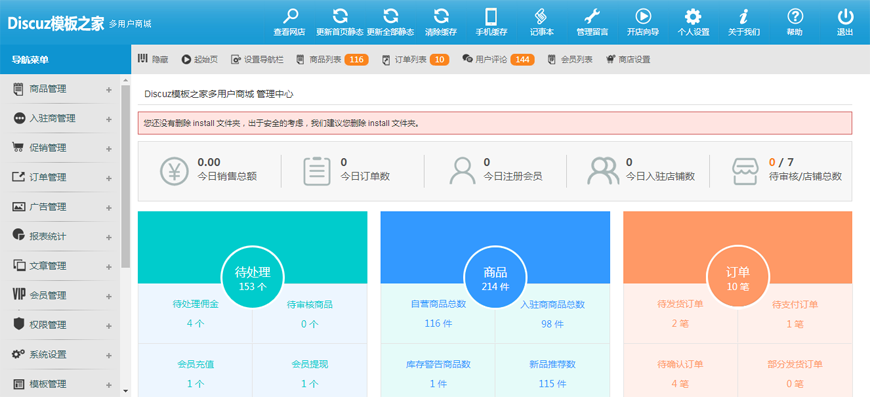Open 会员提现 link
This screenshot has width=870, height=397.
[x=310, y=364]
